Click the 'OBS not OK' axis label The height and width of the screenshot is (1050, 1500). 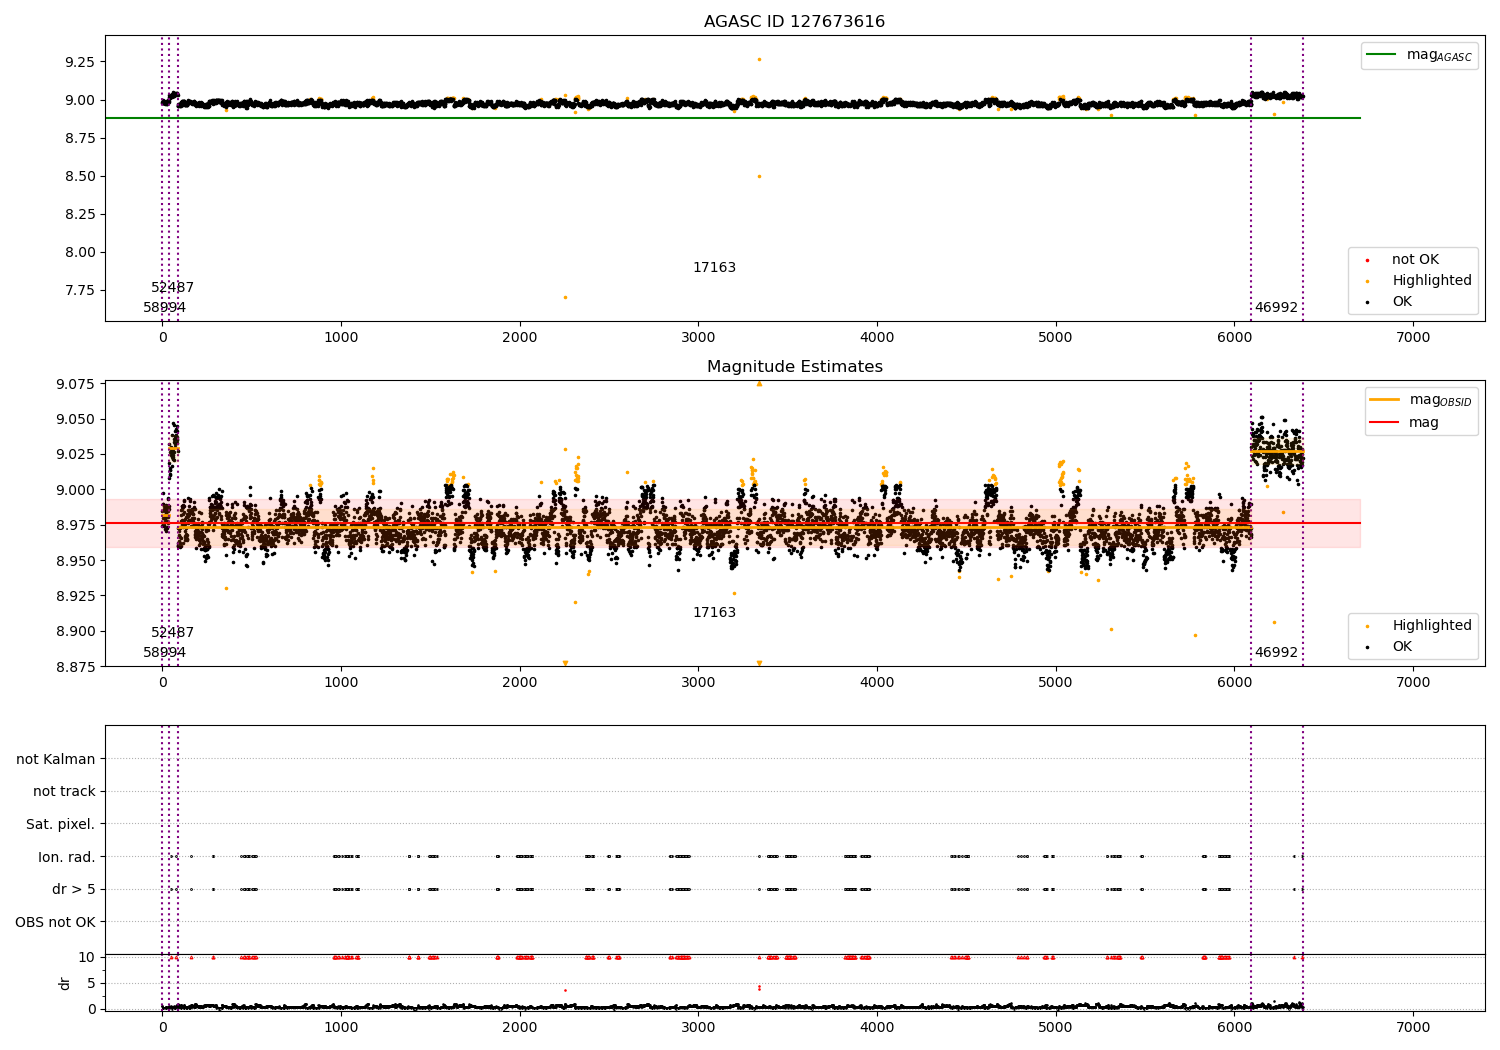(x=55, y=922)
